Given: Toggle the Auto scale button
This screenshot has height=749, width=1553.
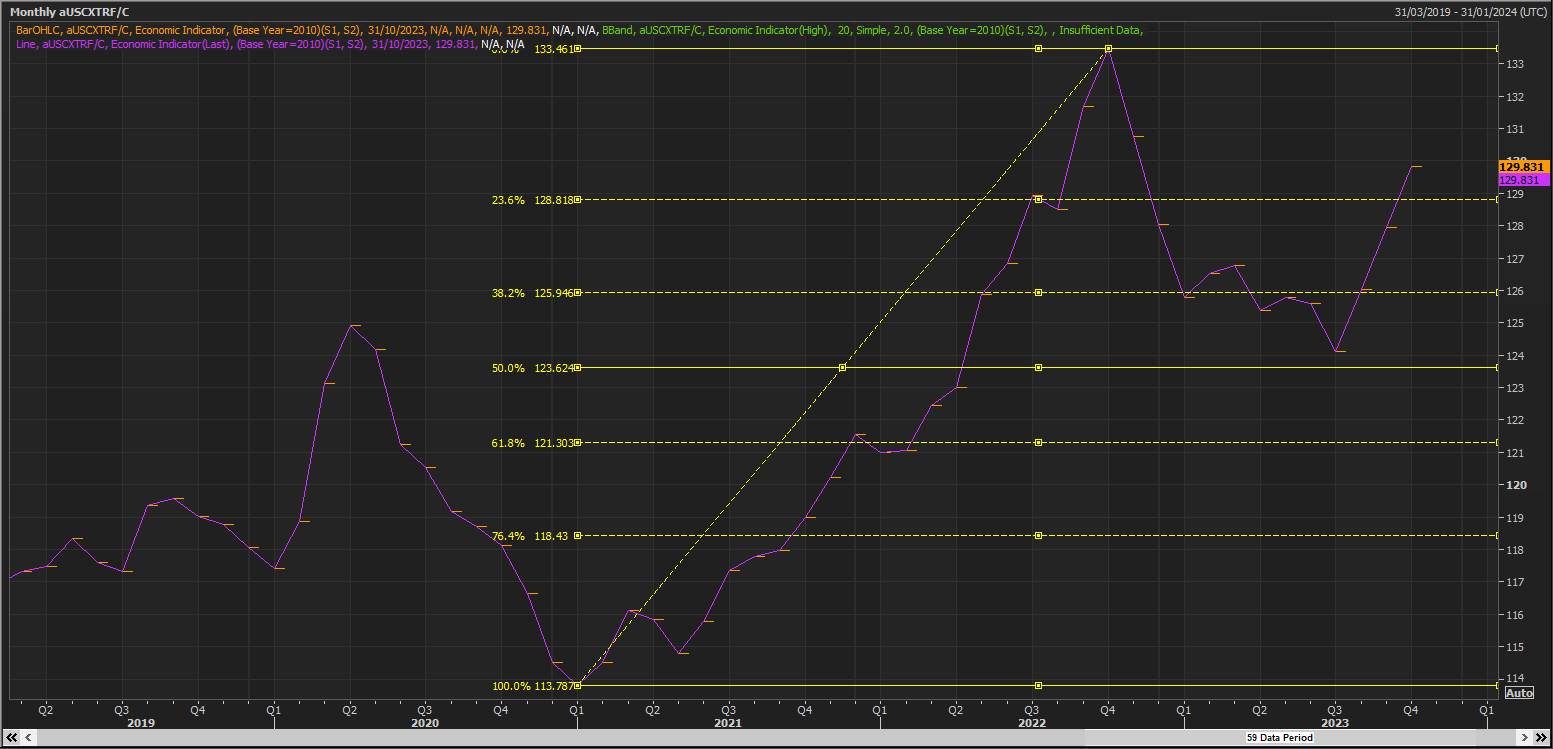Looking at the screenshot, I should click(1518, 693).
